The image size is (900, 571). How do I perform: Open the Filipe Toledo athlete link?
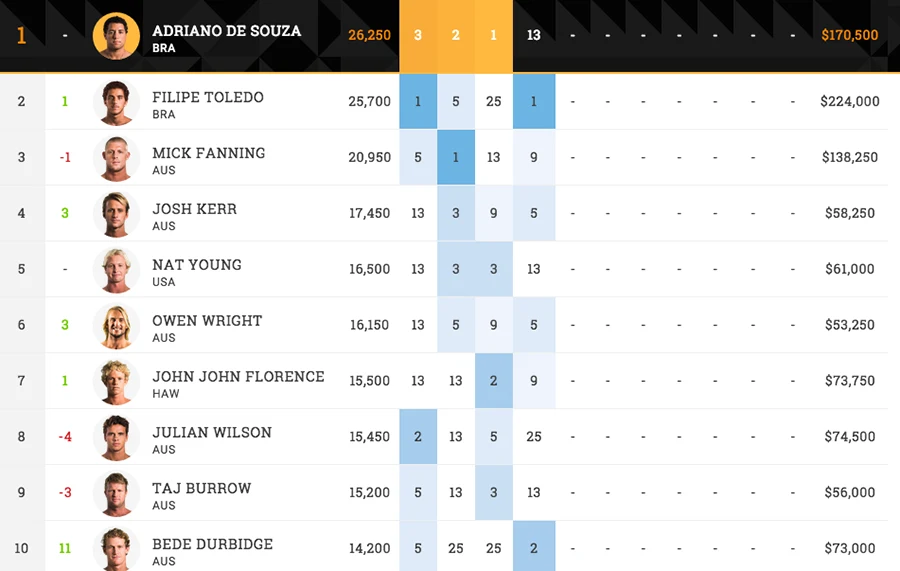(x=208, y=98)
